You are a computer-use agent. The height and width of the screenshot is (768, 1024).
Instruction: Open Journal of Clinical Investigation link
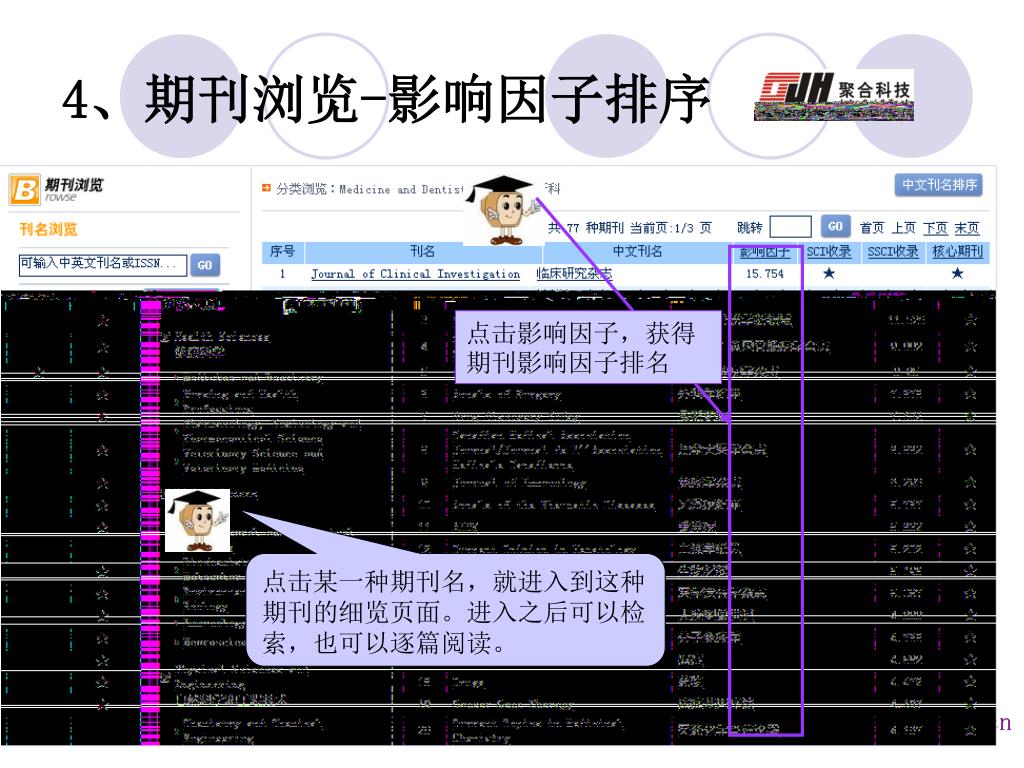pos(415,274)
